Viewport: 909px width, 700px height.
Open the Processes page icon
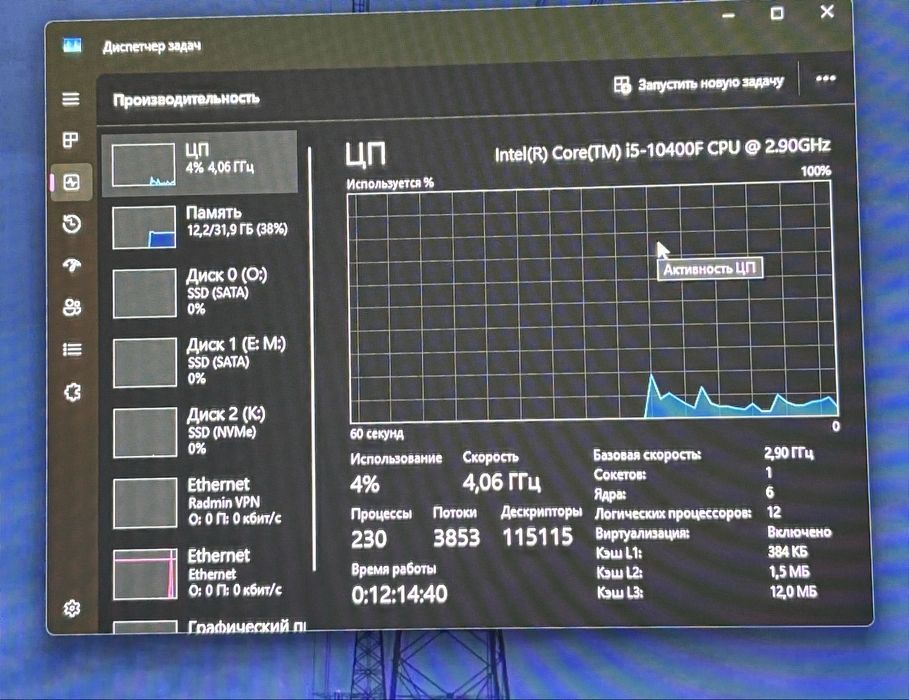(71, 140)
